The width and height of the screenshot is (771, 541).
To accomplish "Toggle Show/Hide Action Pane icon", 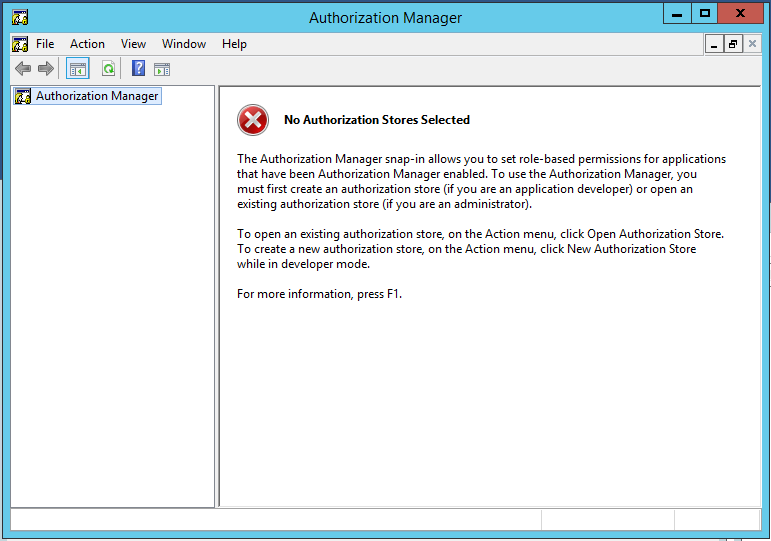I will 162,69.
